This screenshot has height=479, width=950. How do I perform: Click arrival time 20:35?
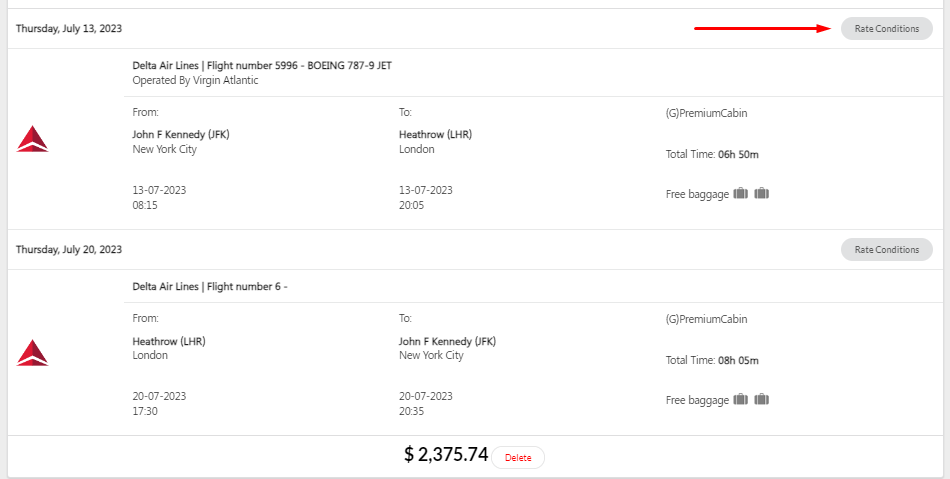[411, 411]
